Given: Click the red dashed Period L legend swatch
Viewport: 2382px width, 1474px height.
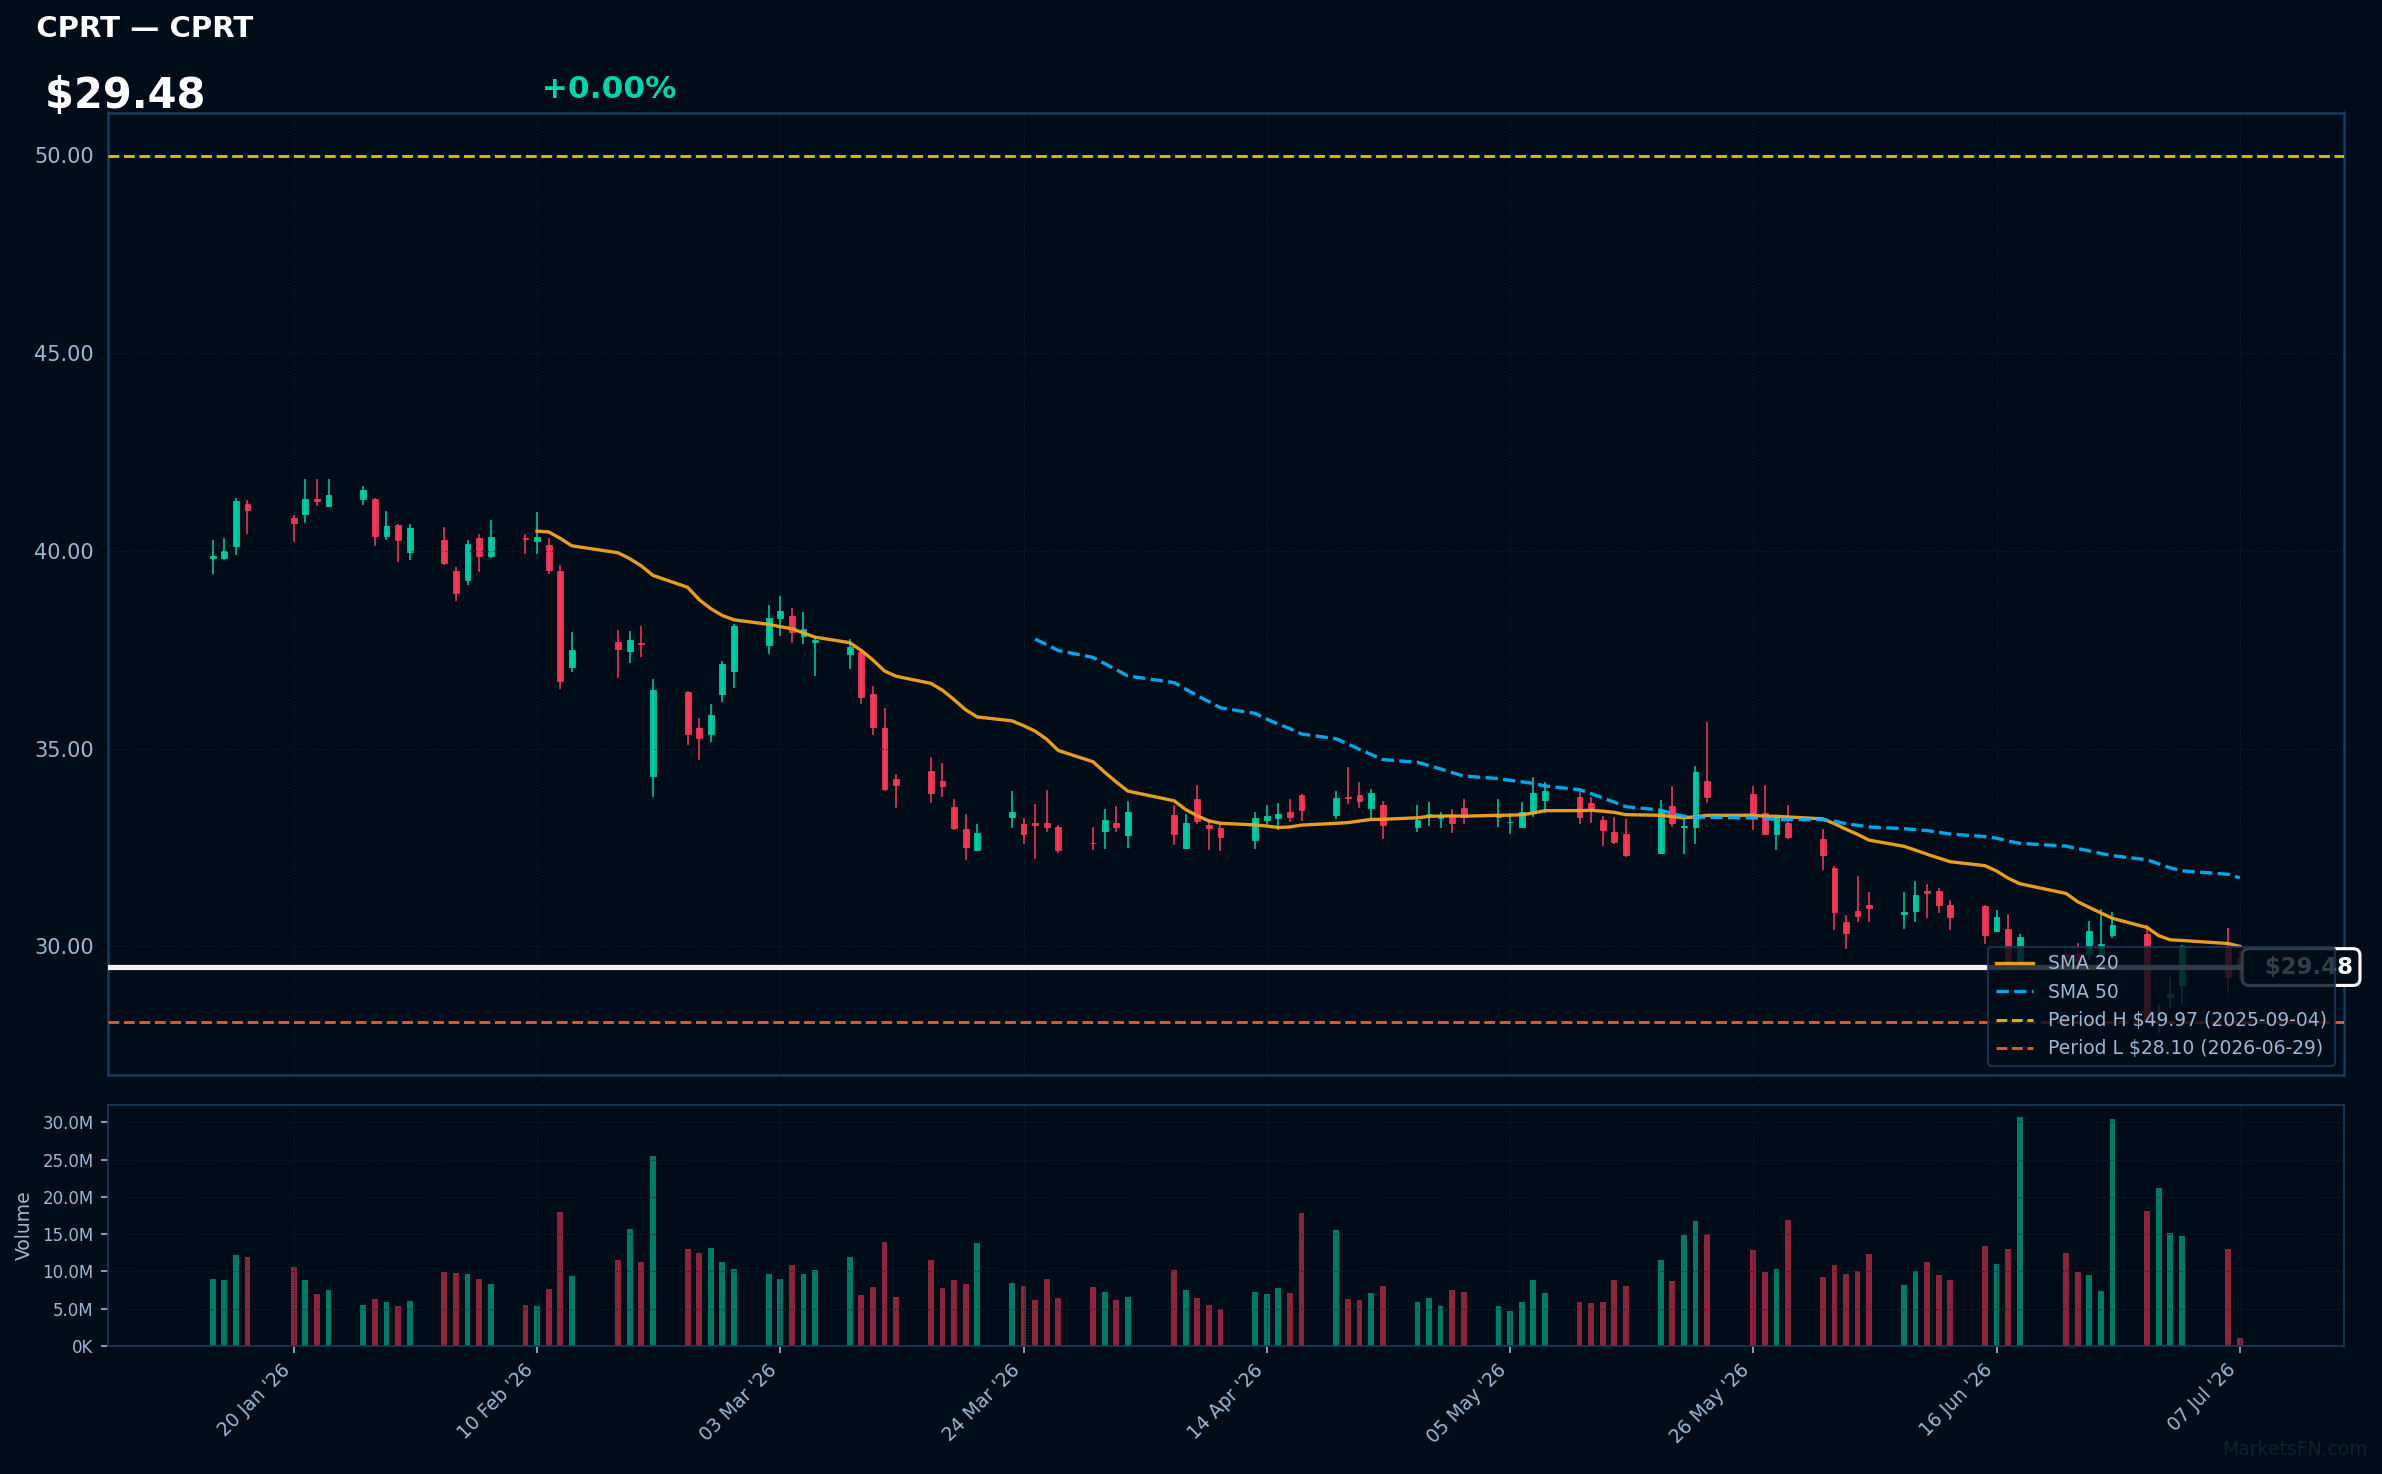Looking at the screenshot, I should (x=2015, y=1049).
